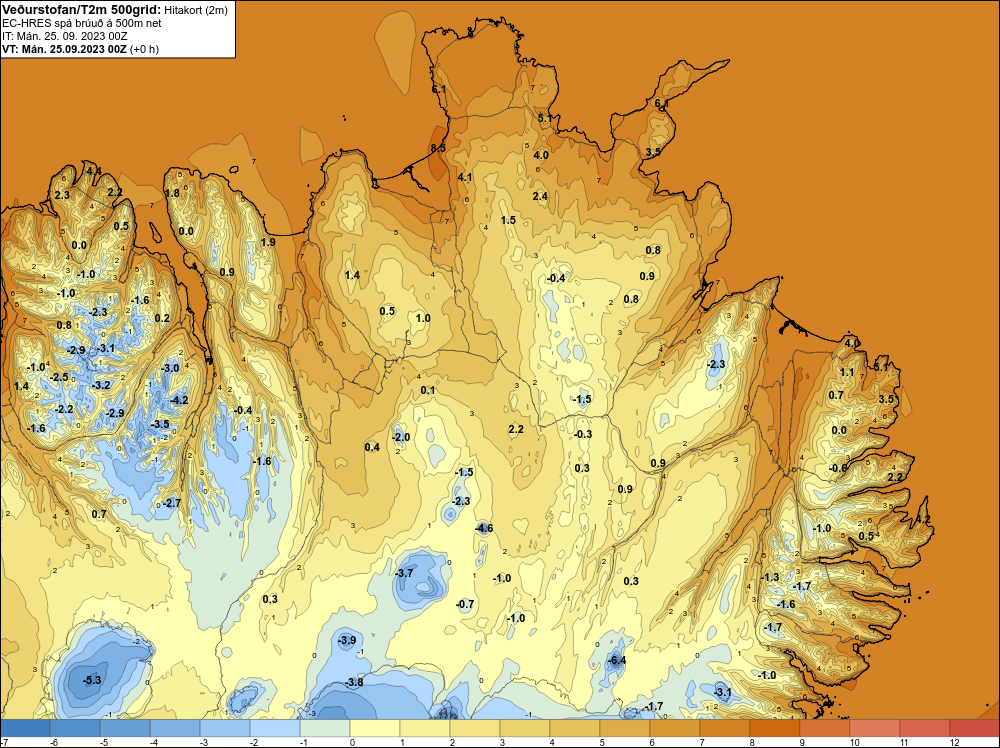Click the -1.3 temperature value on the map

tap(770, 577)
